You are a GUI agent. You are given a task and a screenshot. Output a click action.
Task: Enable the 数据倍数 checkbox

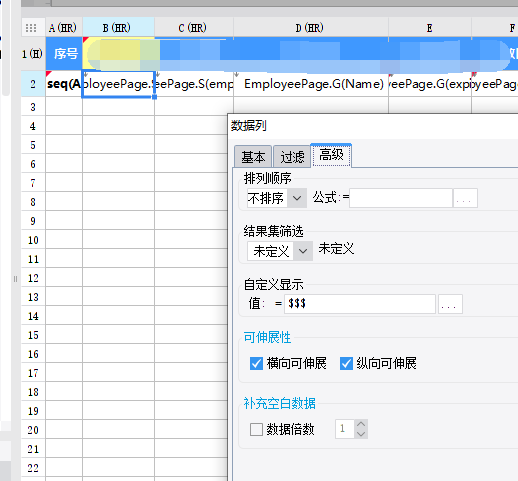(256, 429)
